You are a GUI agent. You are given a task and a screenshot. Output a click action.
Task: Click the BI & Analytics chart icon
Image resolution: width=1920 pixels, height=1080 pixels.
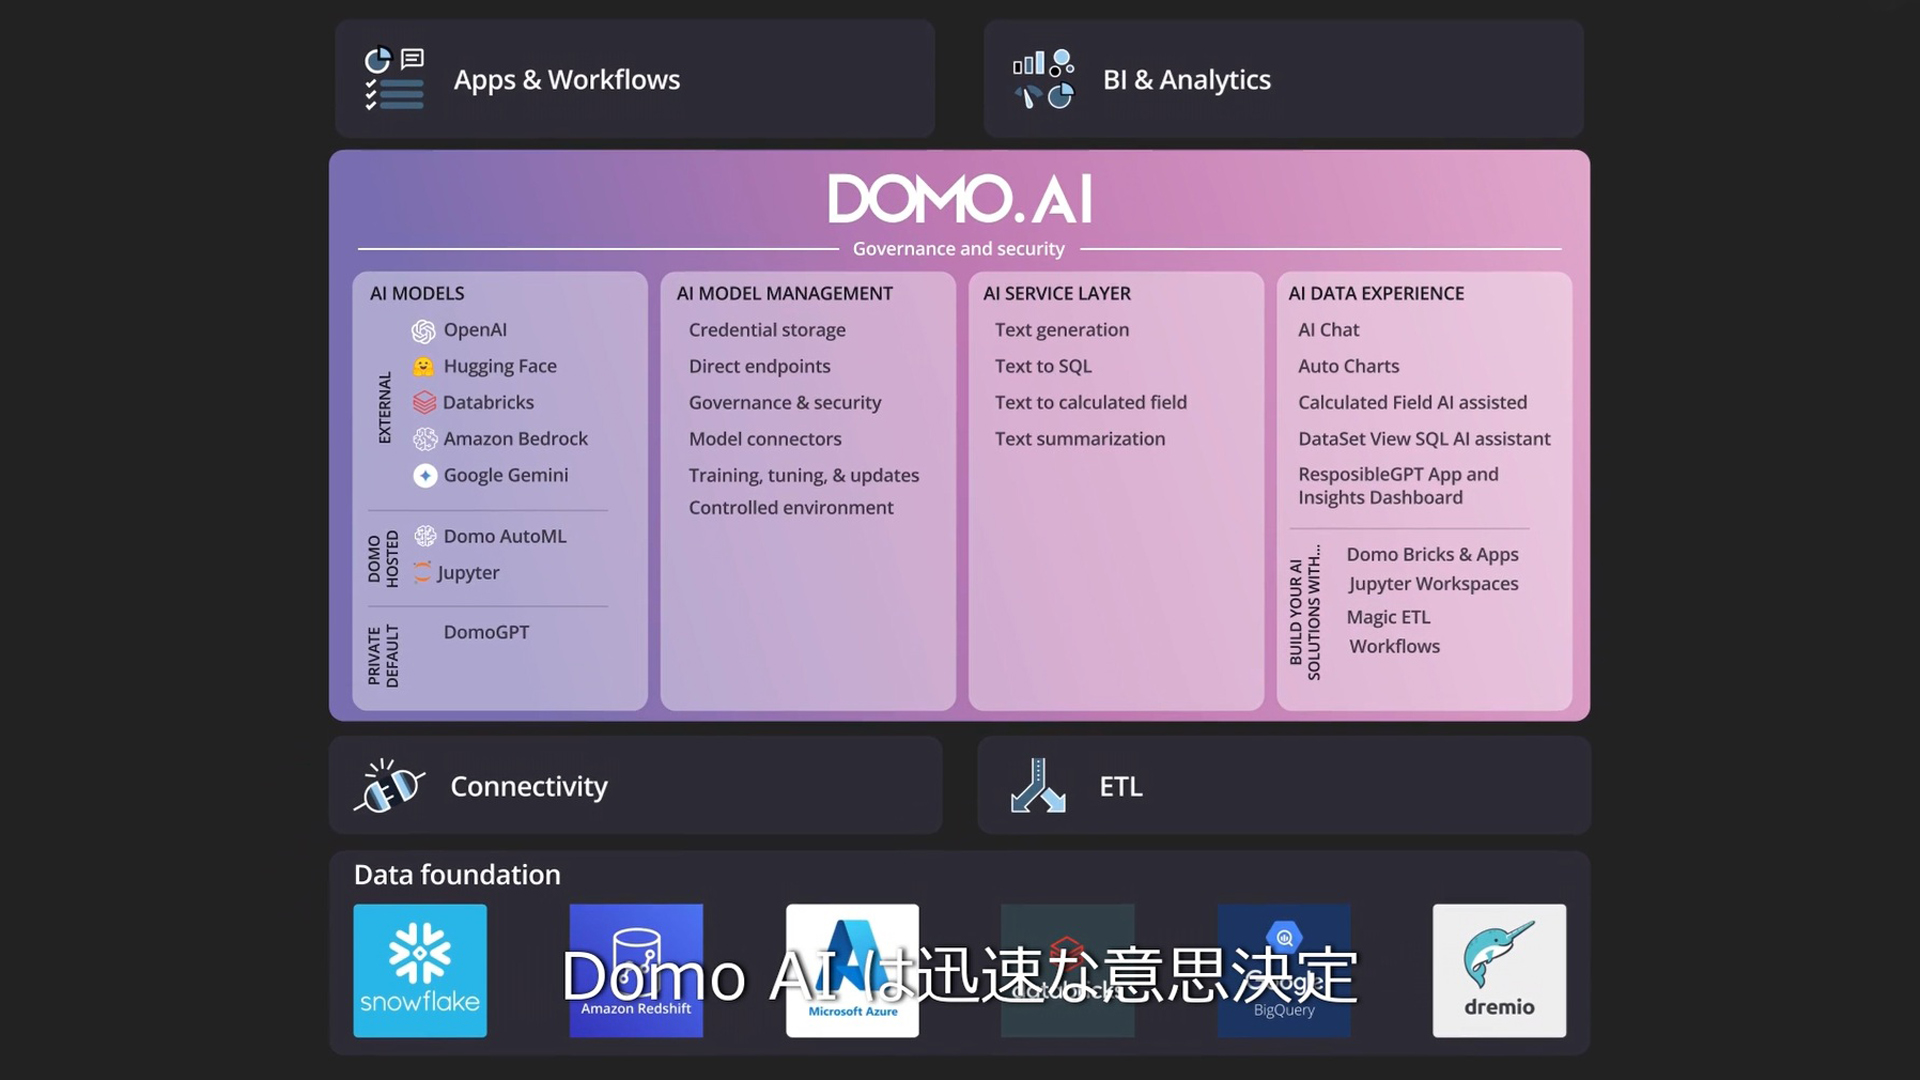coord(1043,79)
